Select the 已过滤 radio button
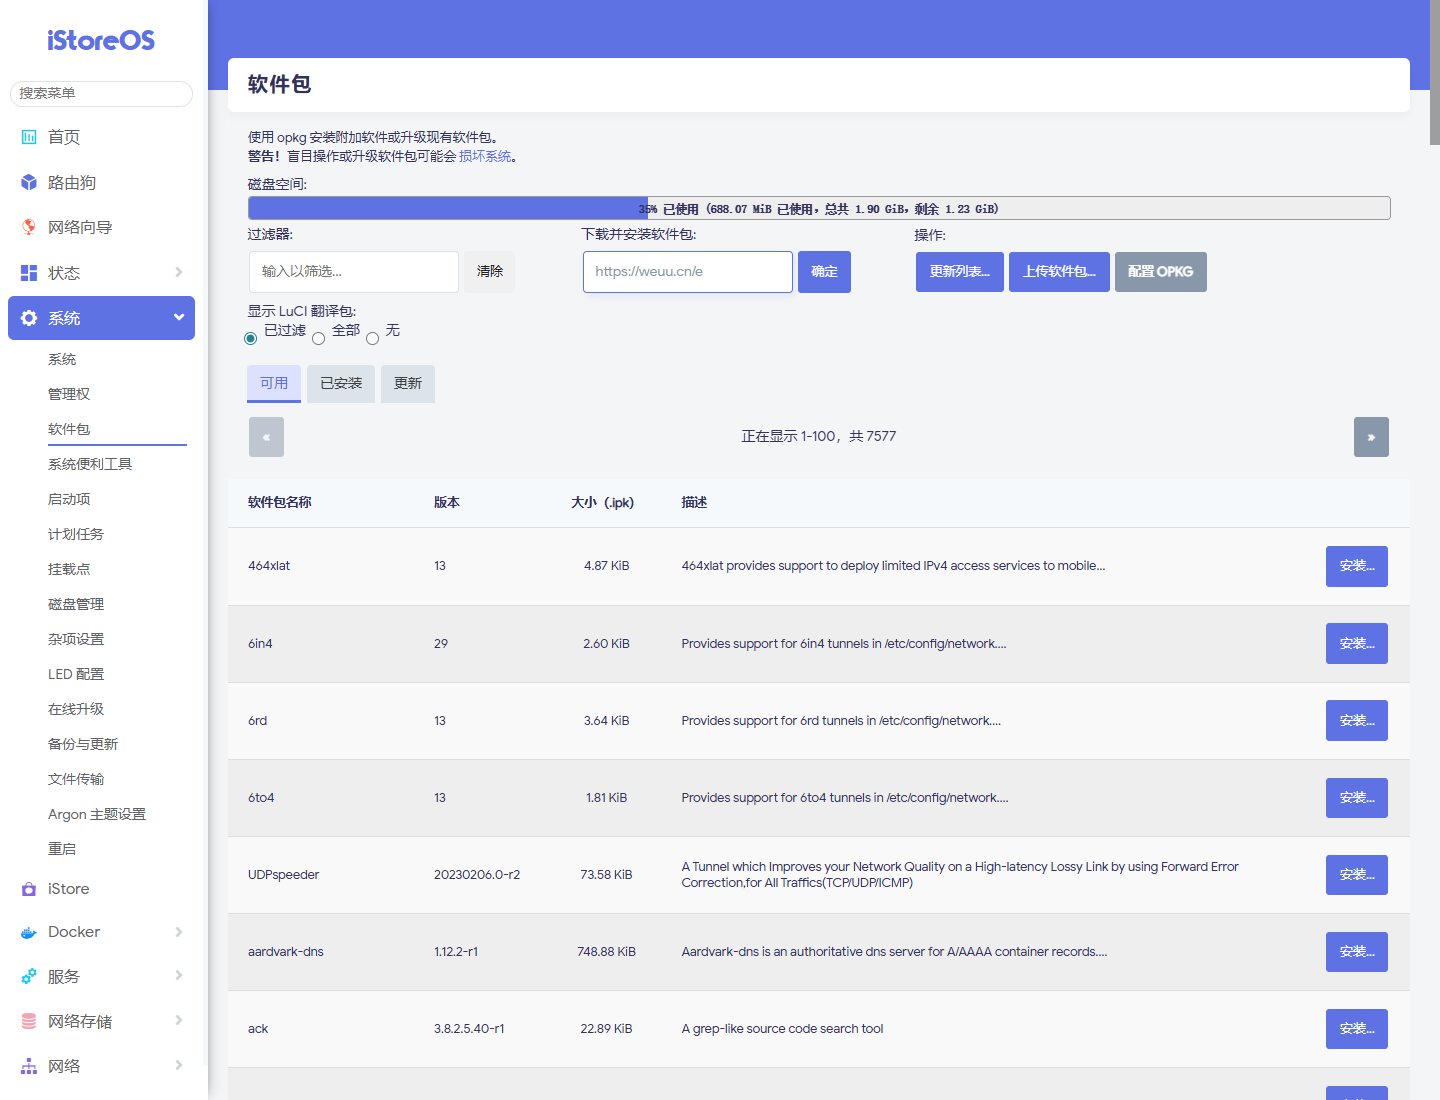 coord(251,339)
